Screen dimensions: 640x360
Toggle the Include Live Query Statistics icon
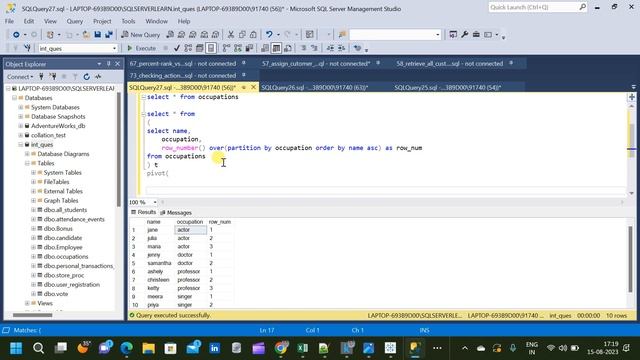[238, 48]
